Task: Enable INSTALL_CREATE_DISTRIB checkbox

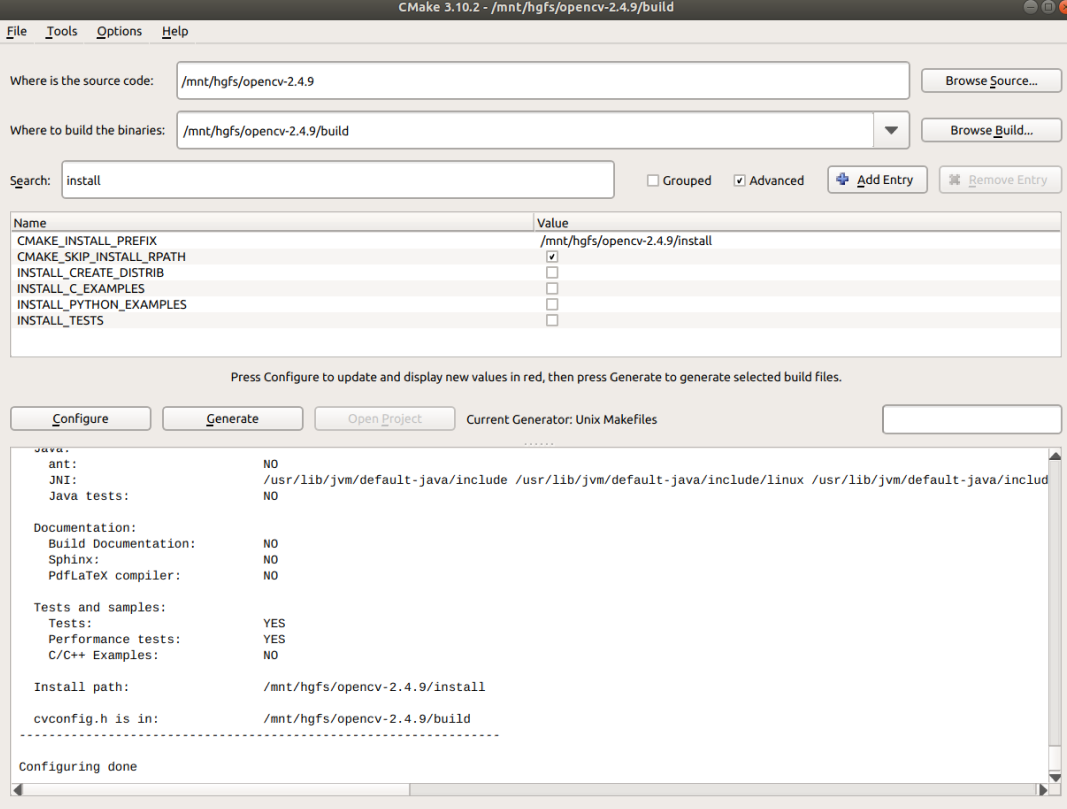Action: point(552,272)
